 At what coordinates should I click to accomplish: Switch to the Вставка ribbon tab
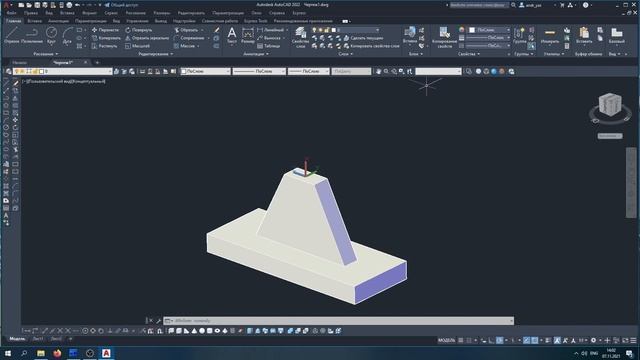[x=34, y=21]
